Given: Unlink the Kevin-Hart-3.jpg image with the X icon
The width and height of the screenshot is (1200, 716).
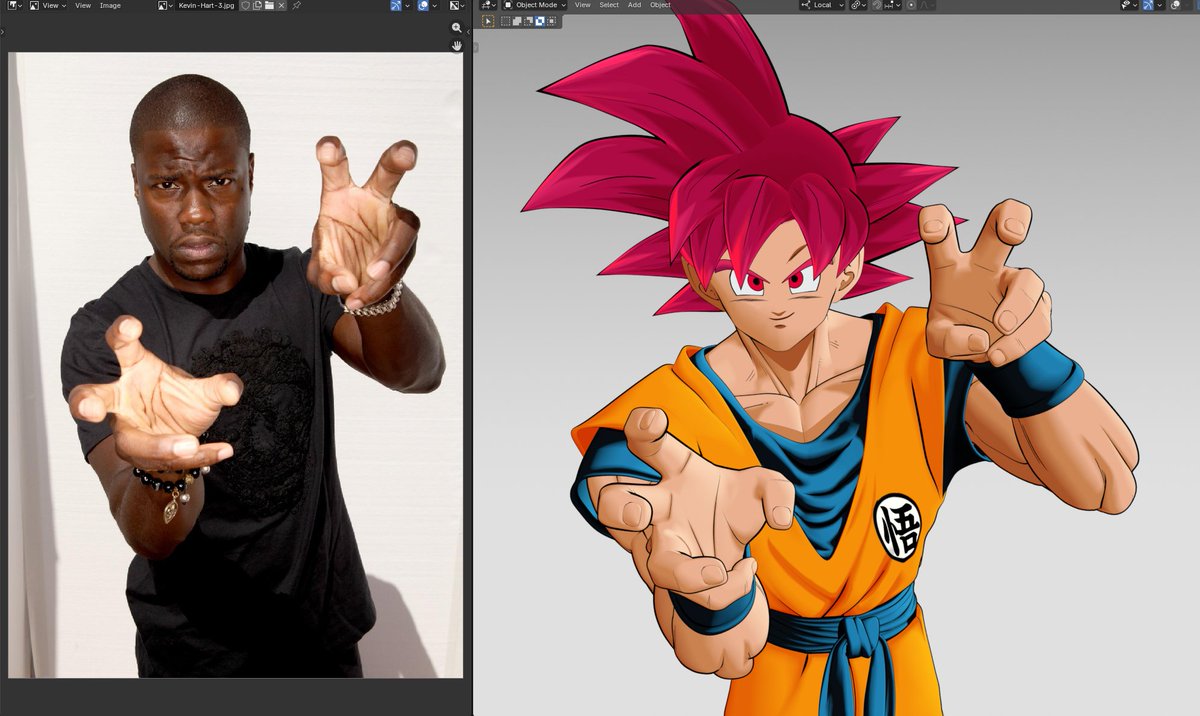Looking at the screenshot, I should tap(281, 5).
